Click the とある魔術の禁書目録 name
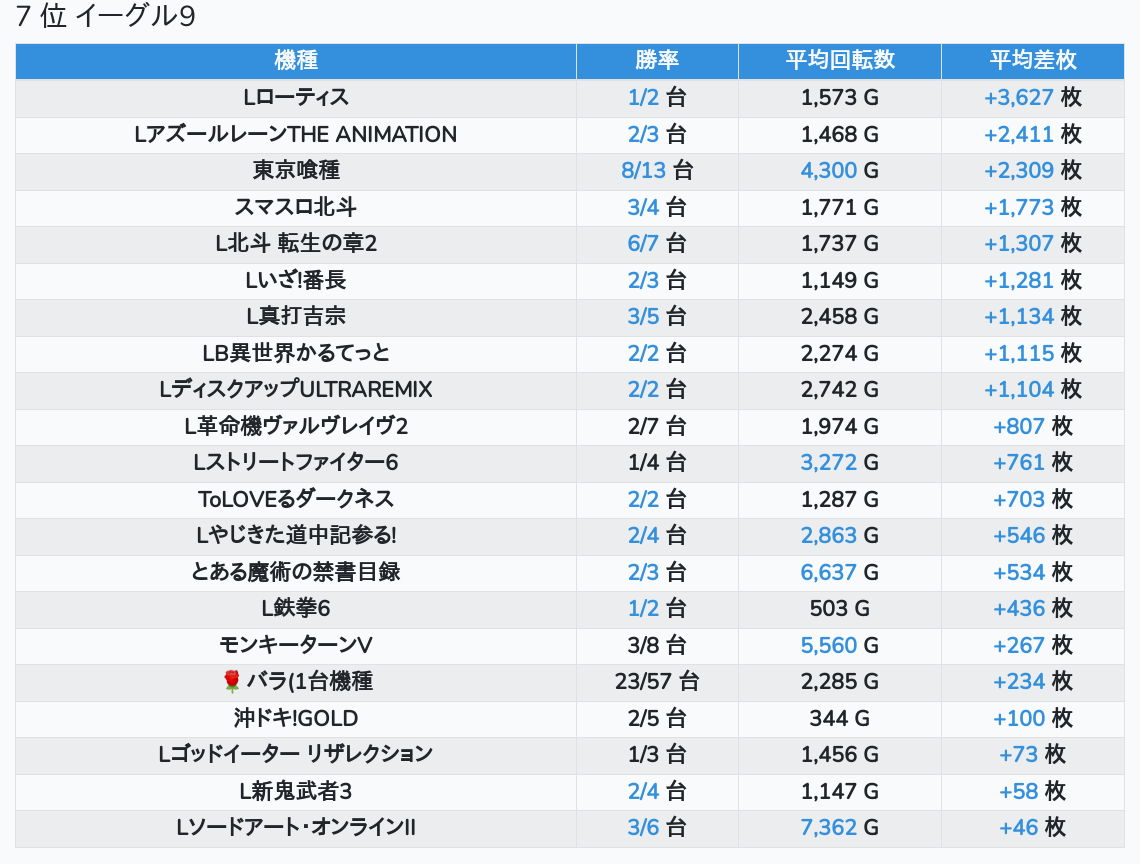This screenshot has width=1140, height=864. [x=296, y=572]
